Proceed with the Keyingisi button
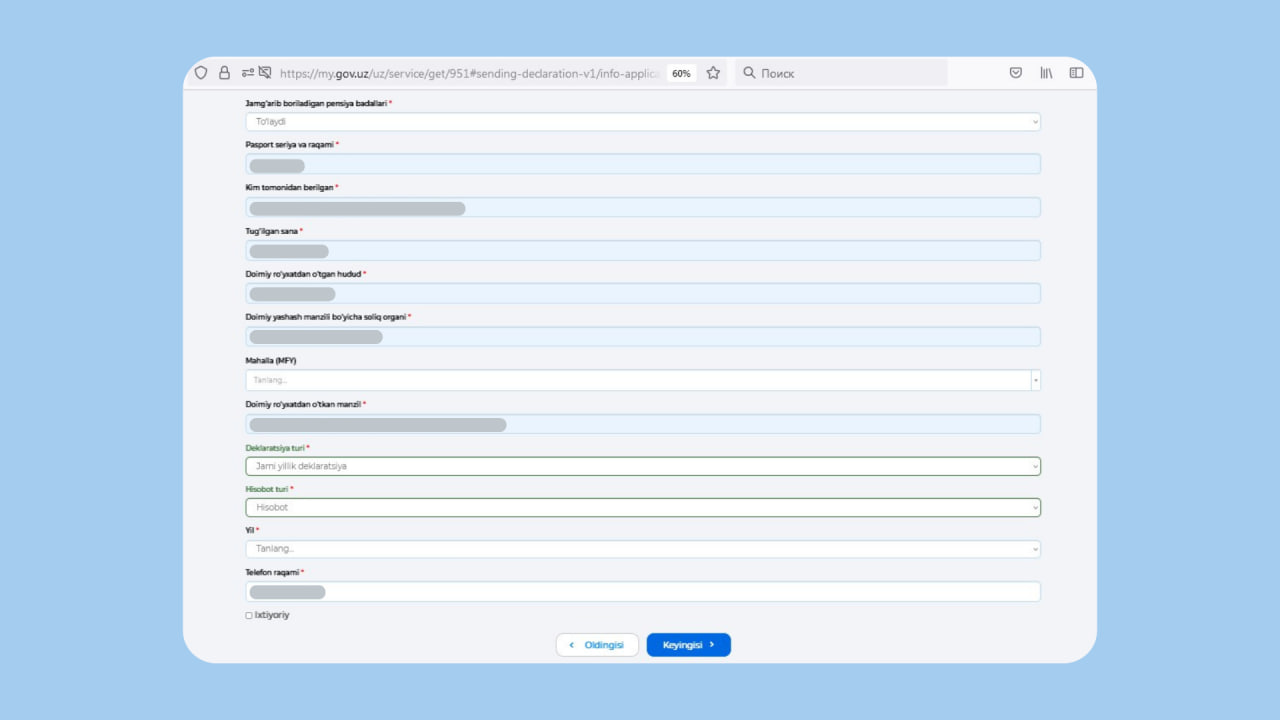The width and height of the screenshot is (1280, 720). [688, 645]
